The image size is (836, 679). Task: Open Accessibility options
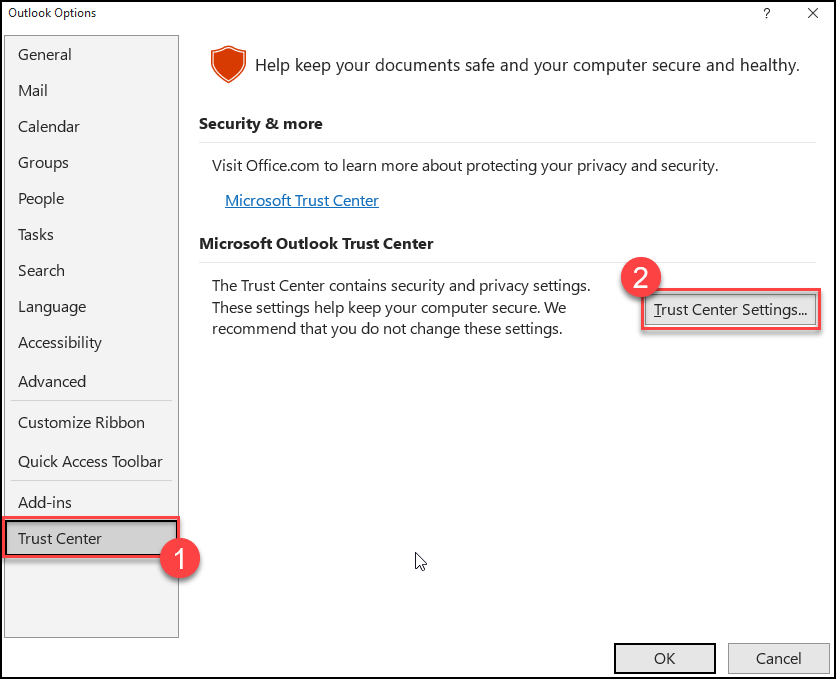click(60, 343)
